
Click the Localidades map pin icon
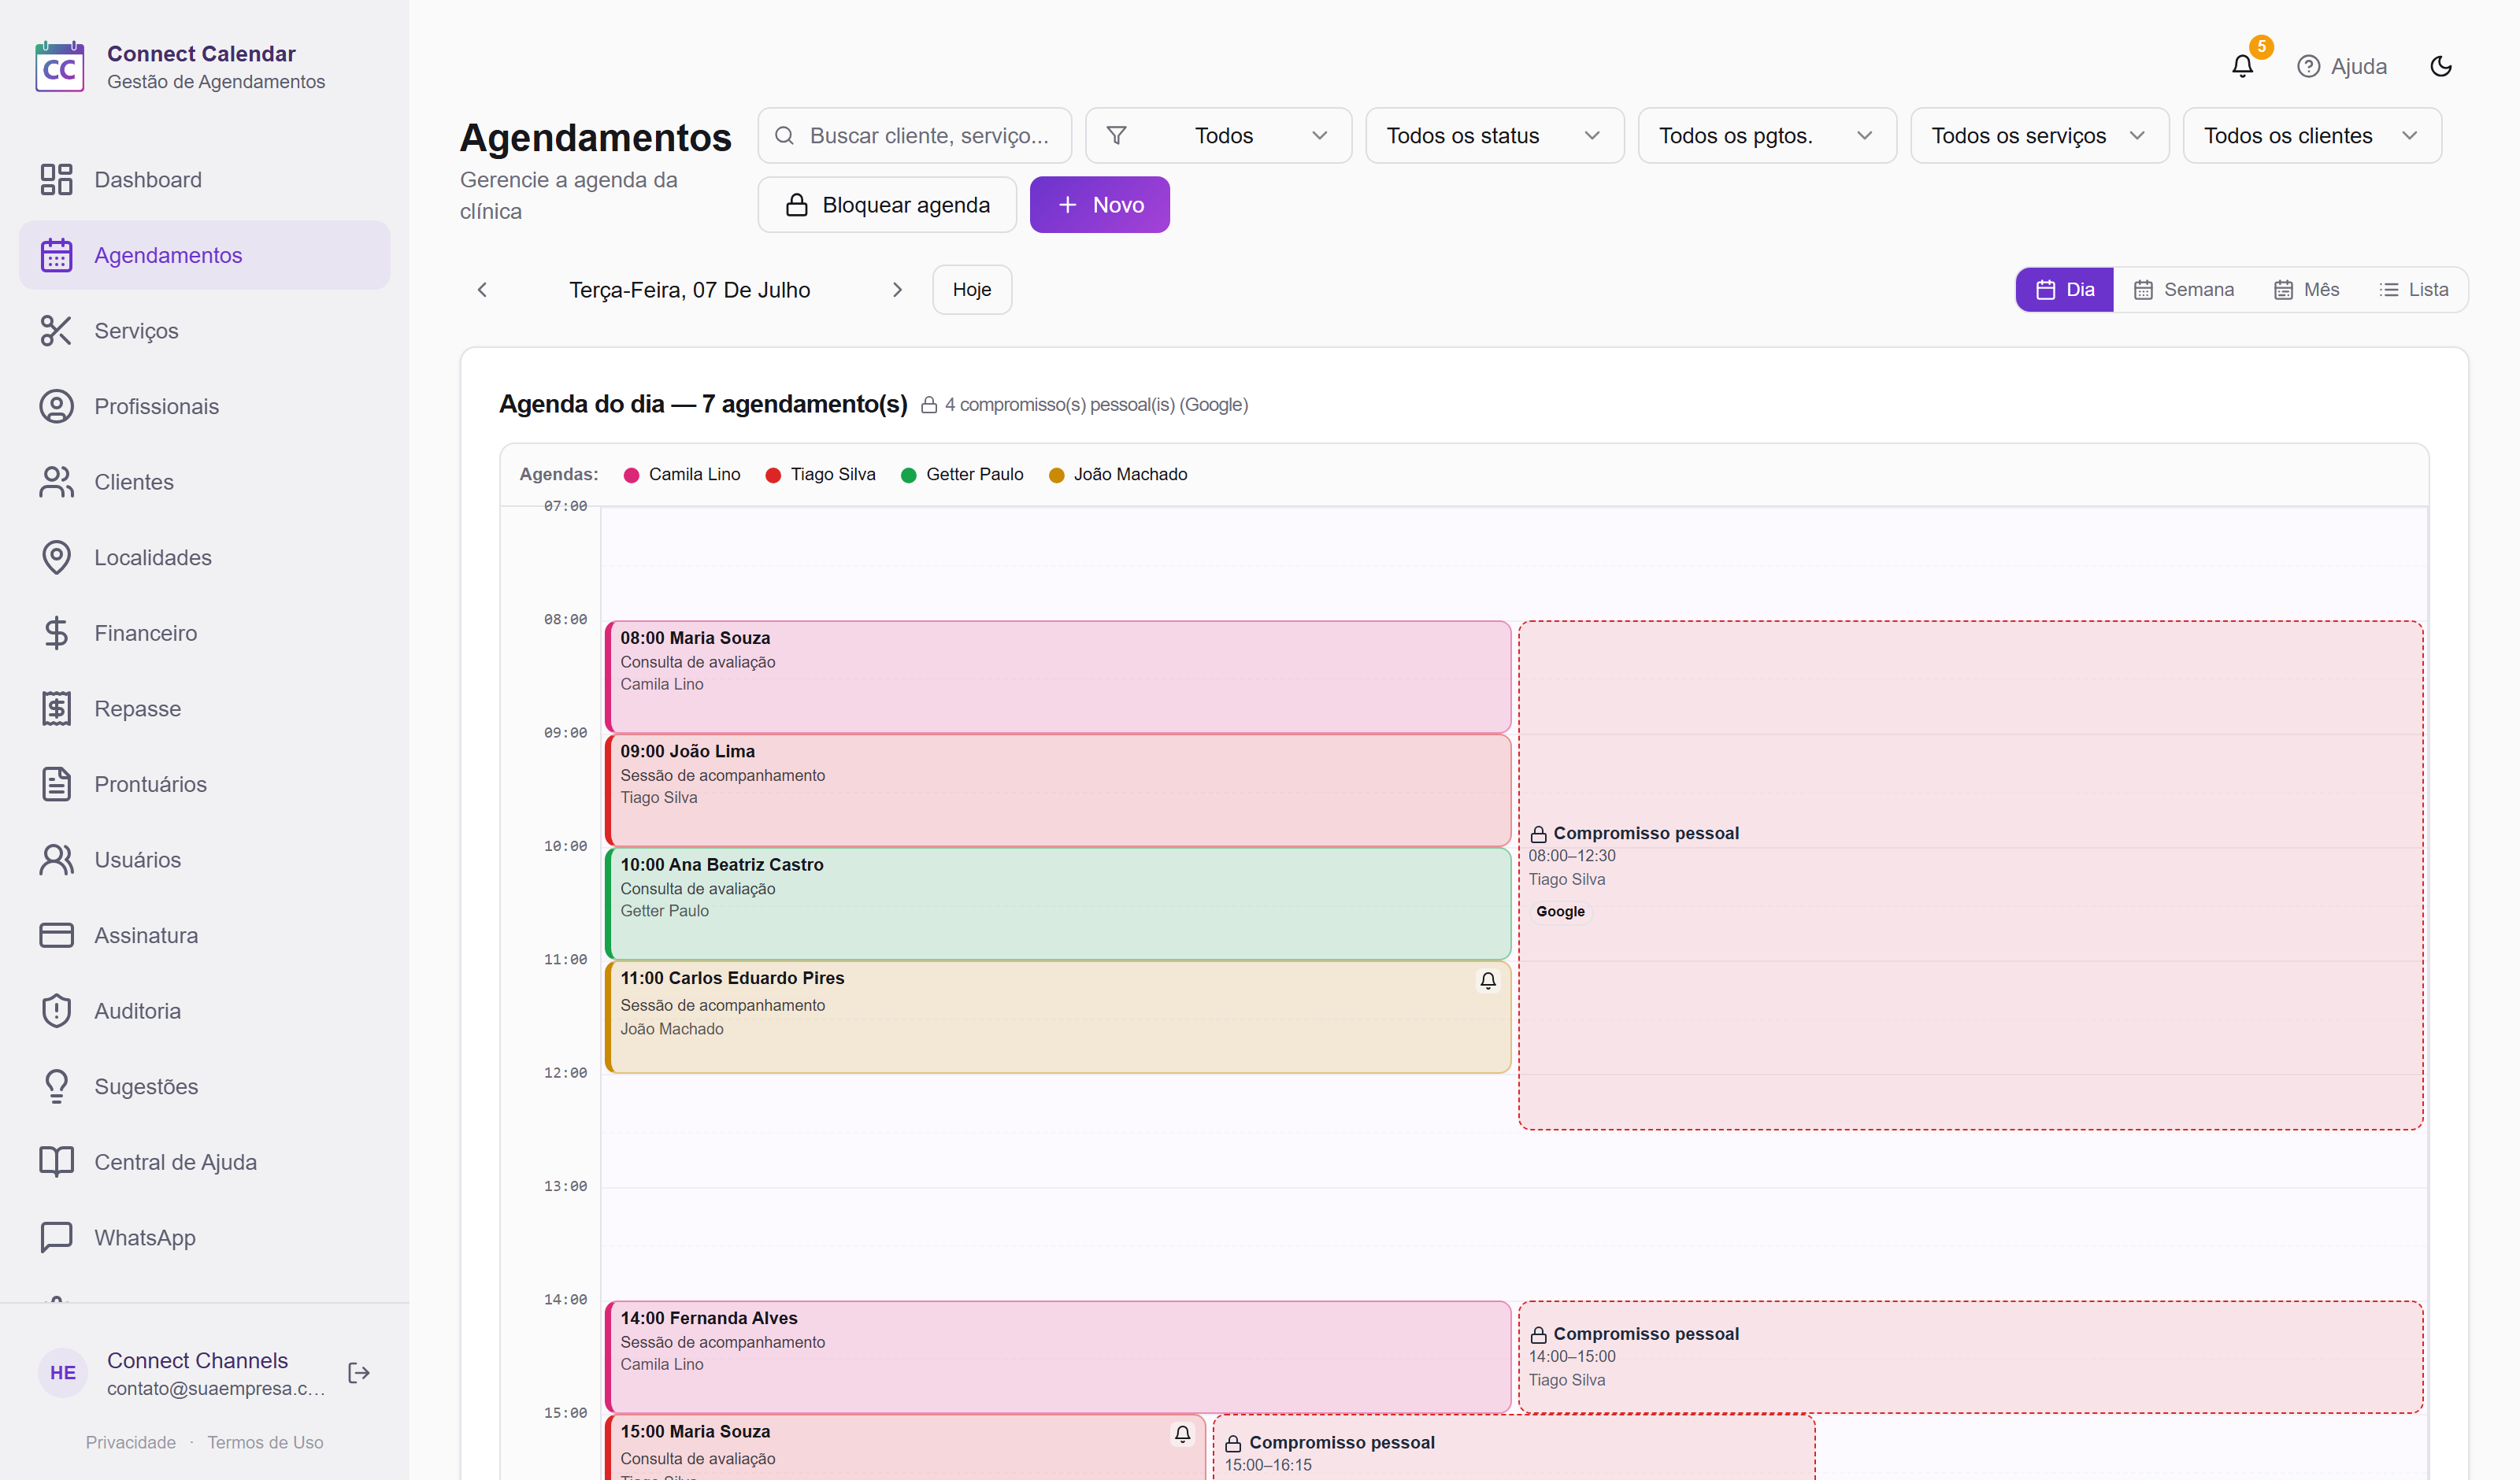click(56, 558)
